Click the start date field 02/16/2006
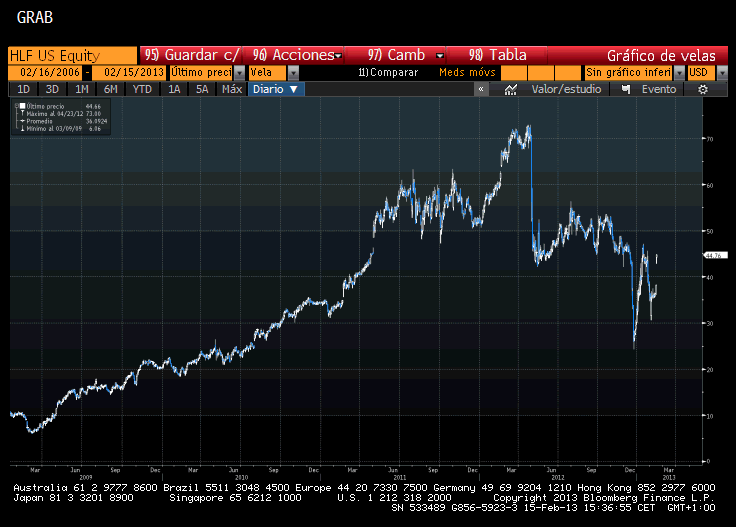The height and width of the screenshot is (527, 736). (45, 73)
